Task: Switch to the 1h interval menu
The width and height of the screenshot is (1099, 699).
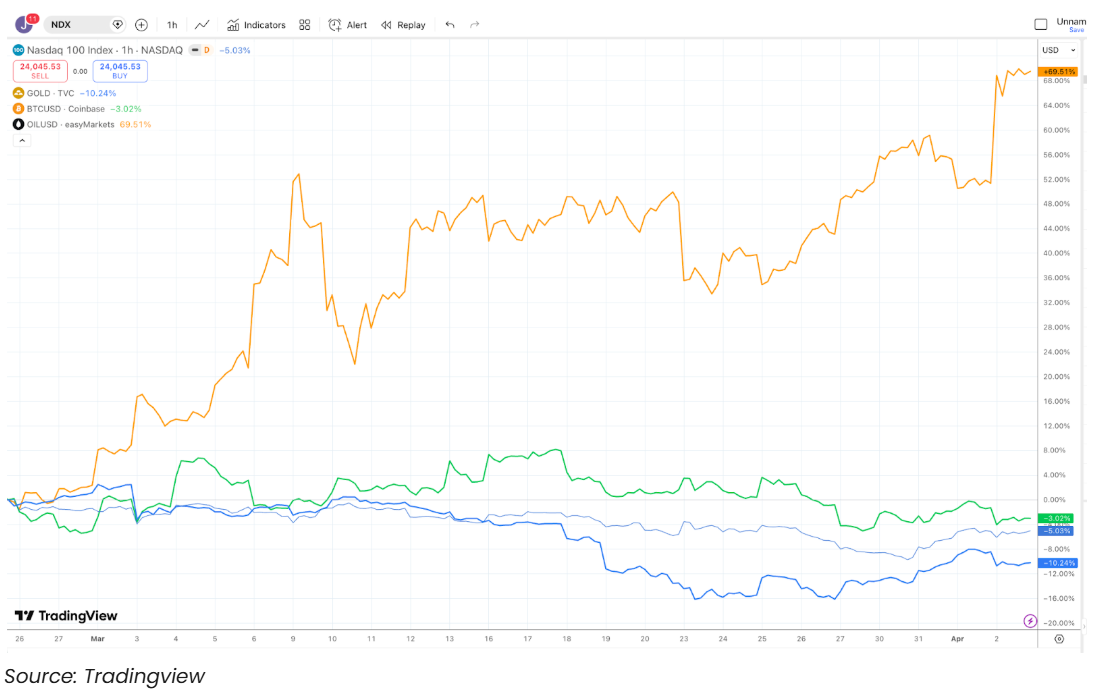Action: 170,24
